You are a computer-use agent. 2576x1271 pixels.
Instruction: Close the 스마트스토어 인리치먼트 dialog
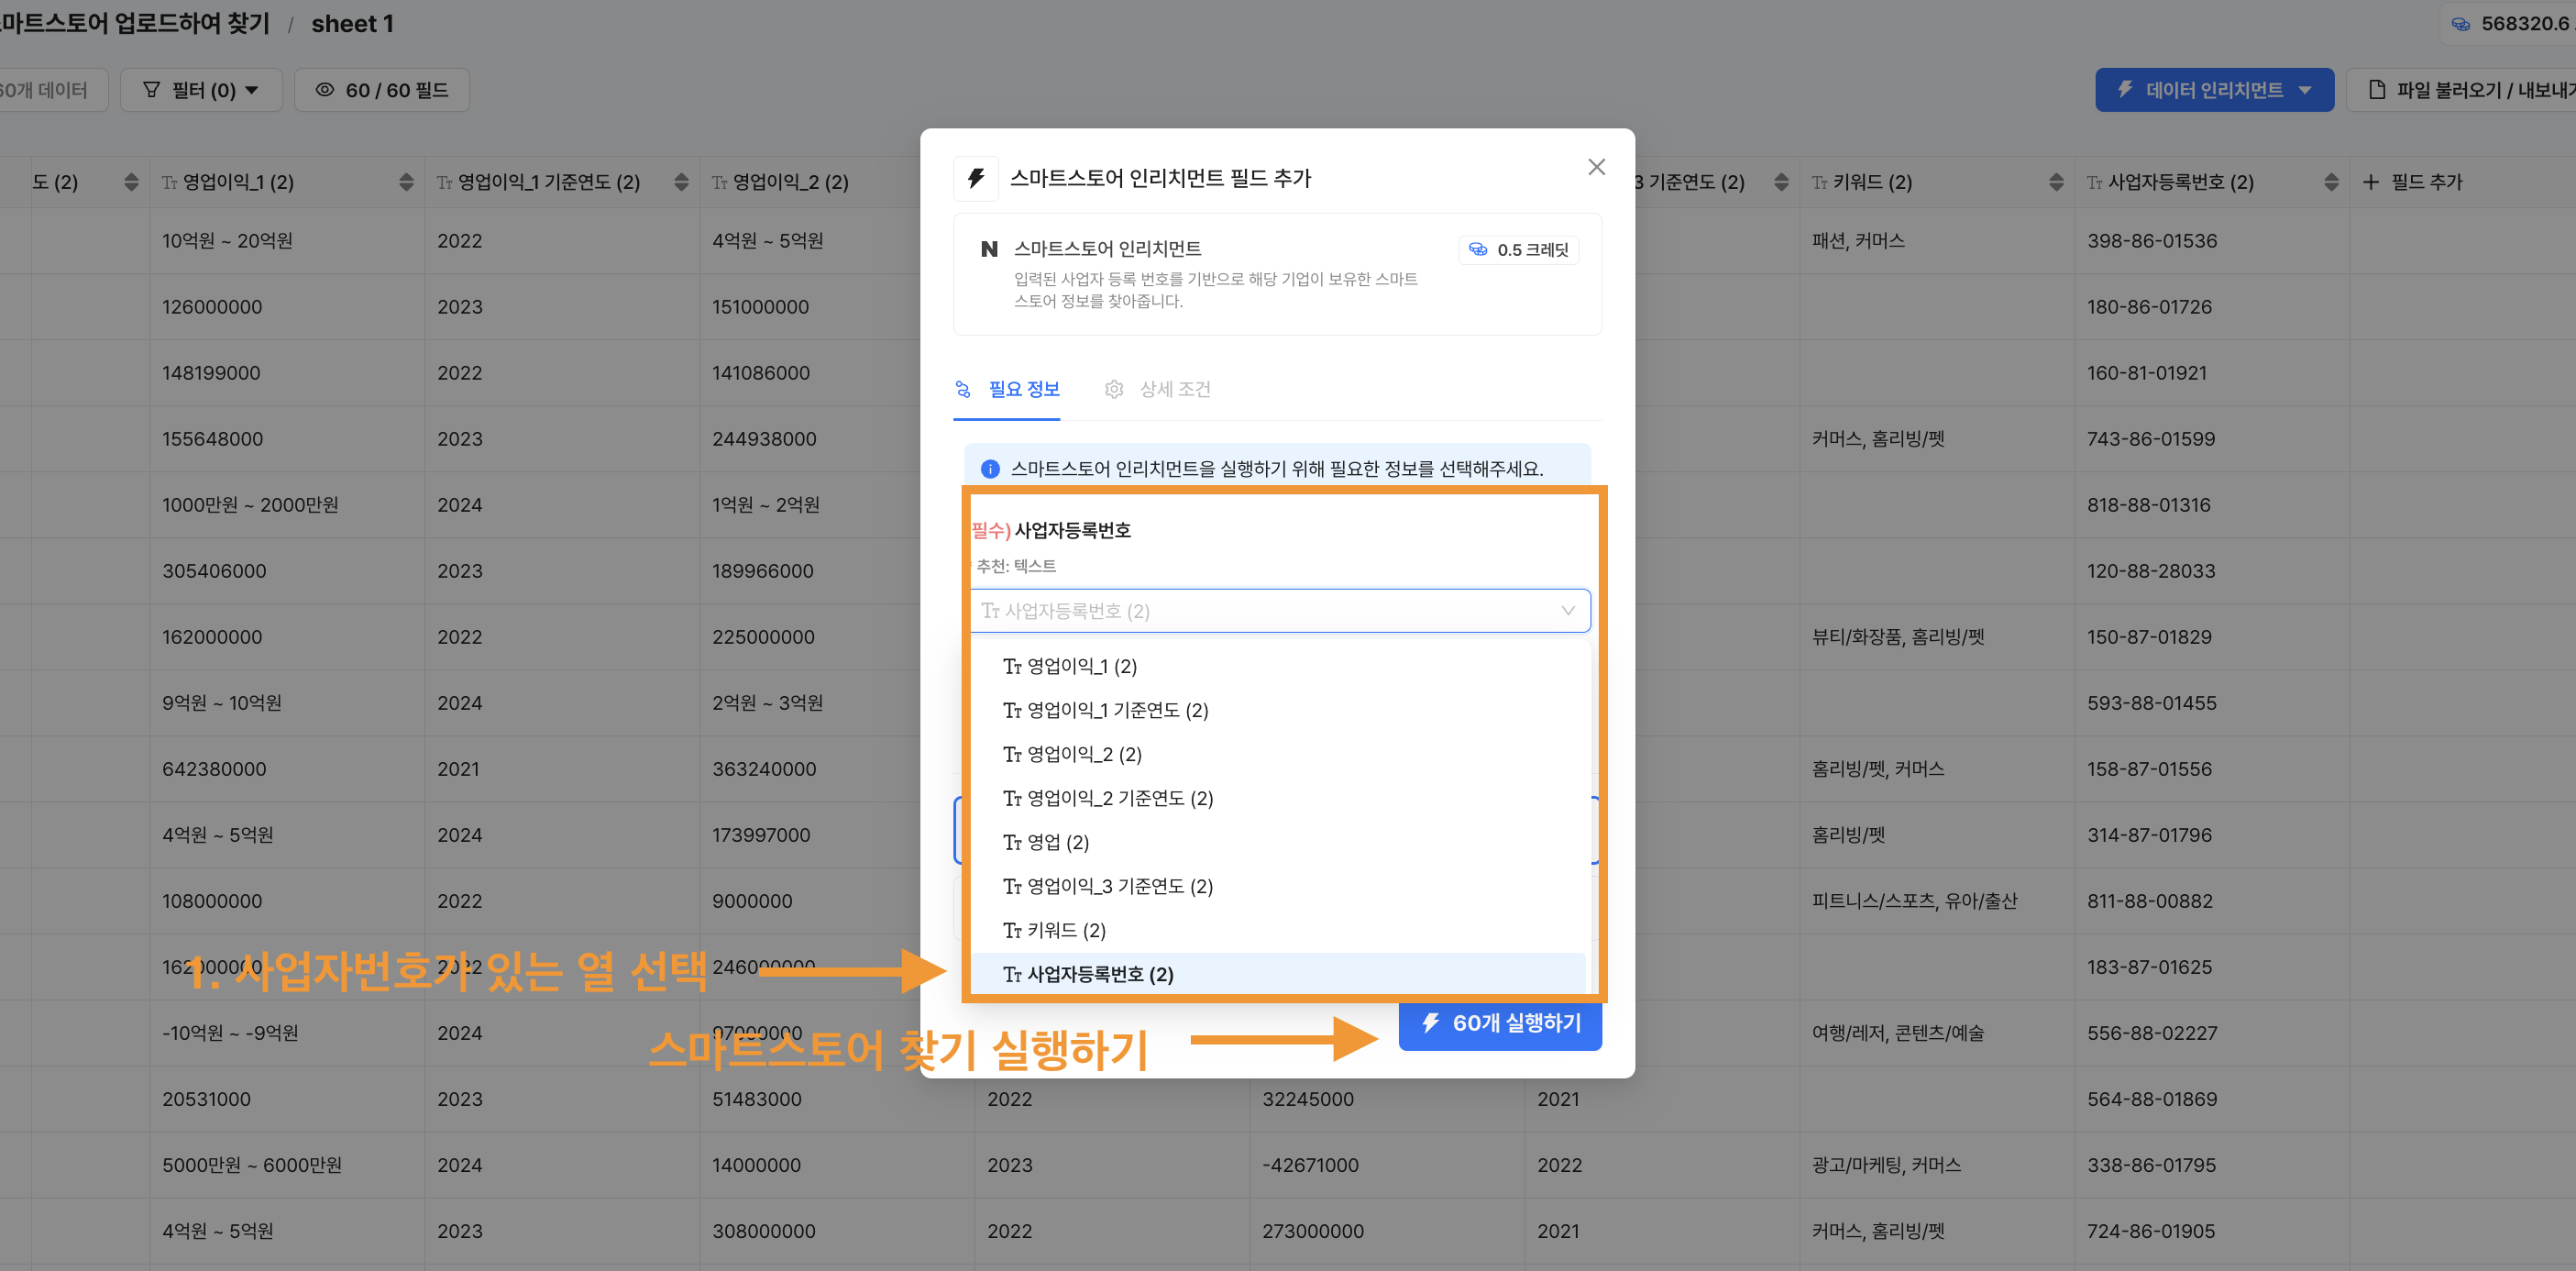click(x=1596, y=167)
